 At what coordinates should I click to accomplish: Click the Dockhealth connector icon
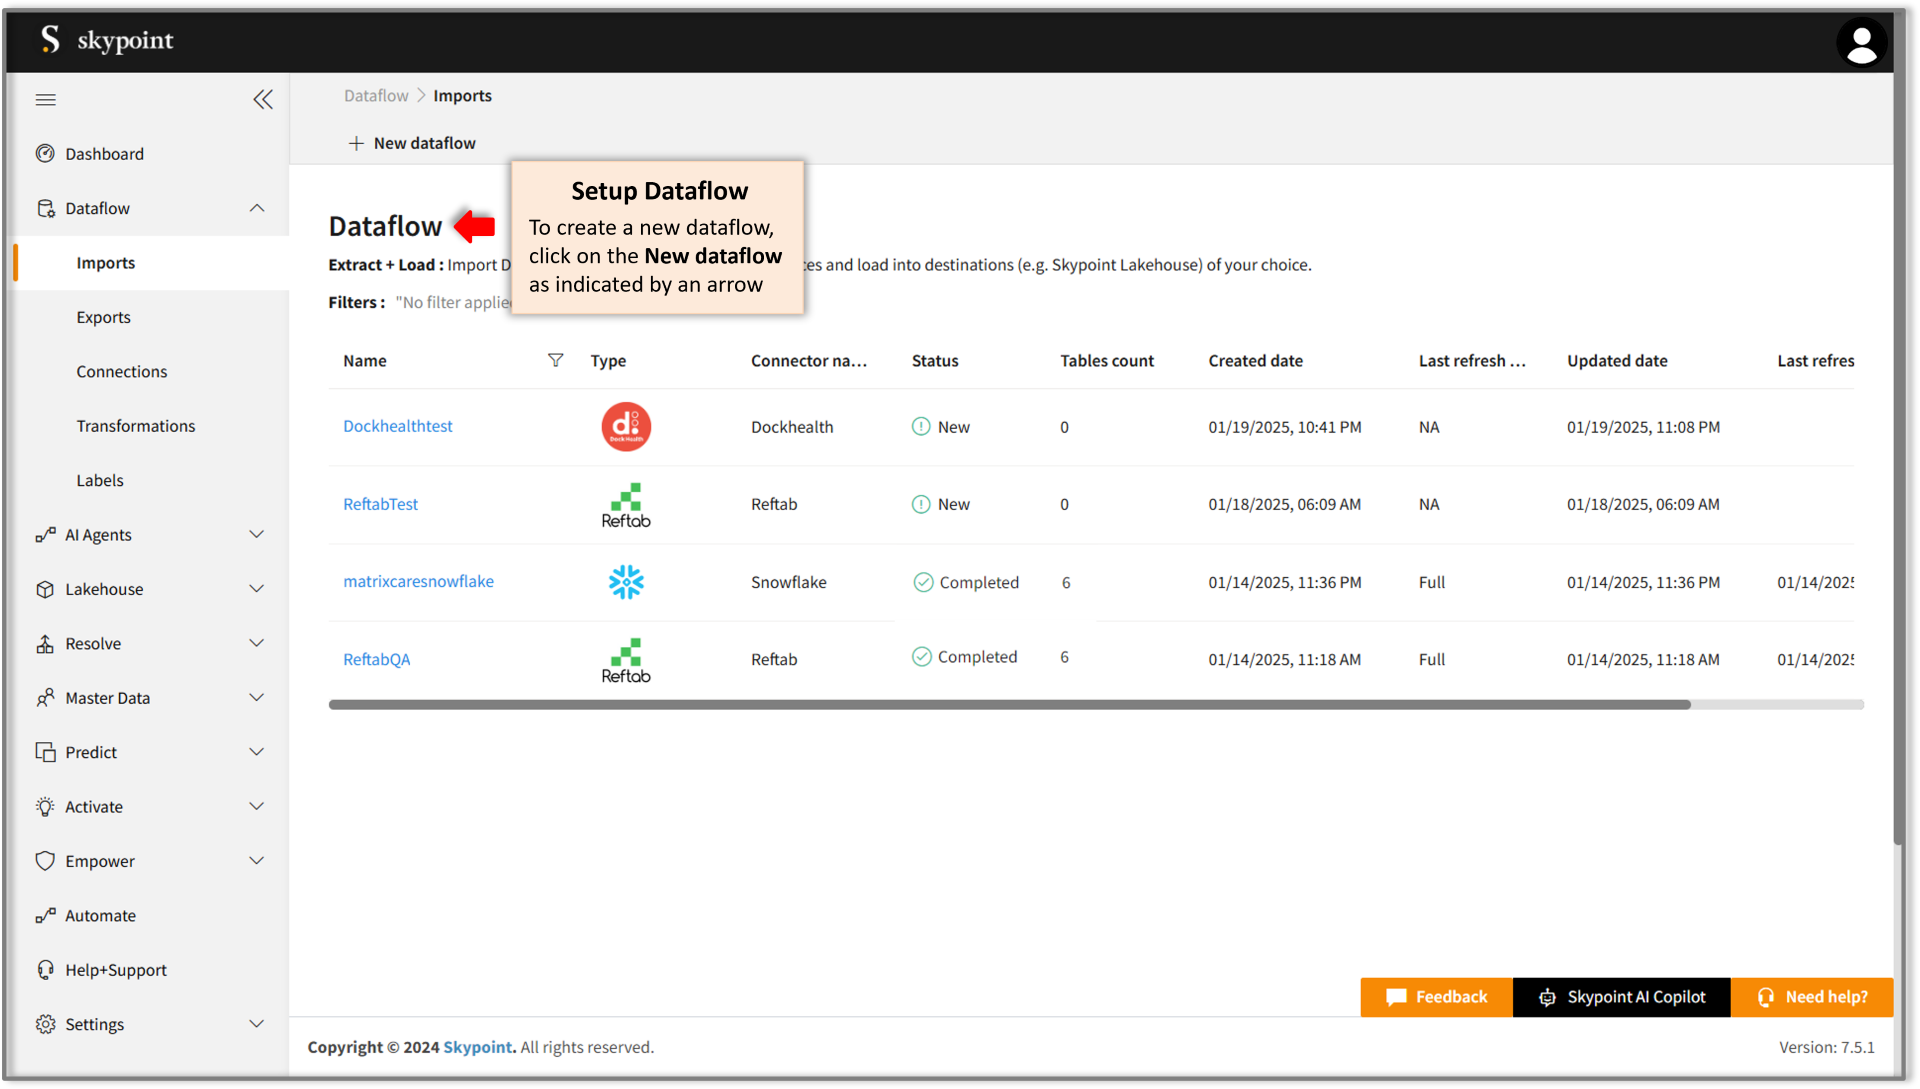click(626, 426)
